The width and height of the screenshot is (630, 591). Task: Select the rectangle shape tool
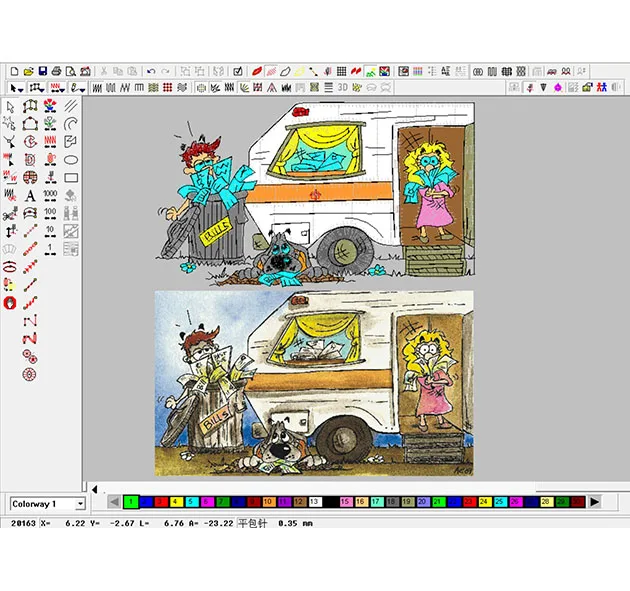(x=71, y=177)
